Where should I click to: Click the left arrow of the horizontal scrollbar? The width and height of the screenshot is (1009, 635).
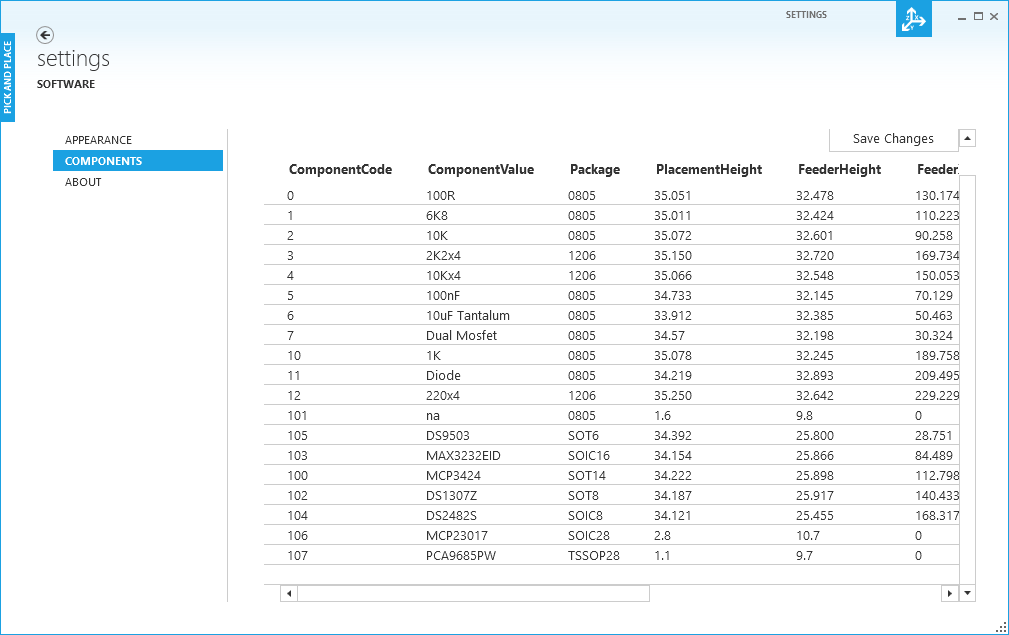pos(288,592)
